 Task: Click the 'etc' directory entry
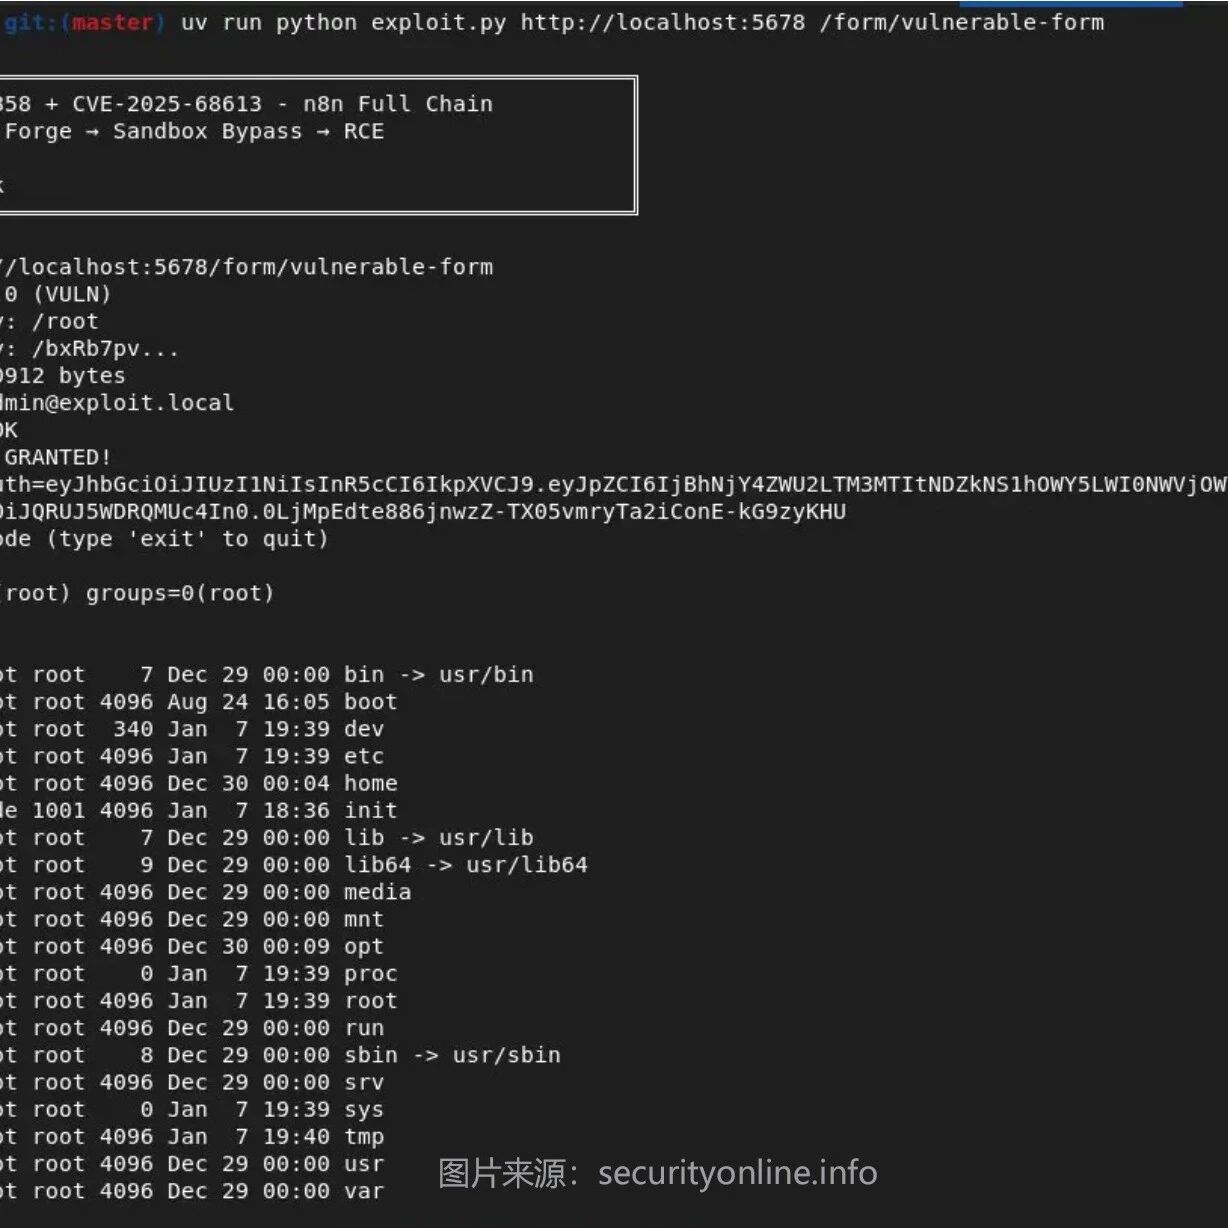[364, 756]
